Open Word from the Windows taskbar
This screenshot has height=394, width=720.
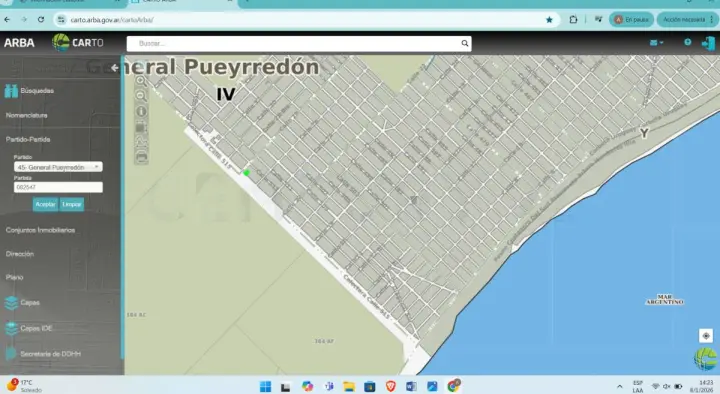411,386
